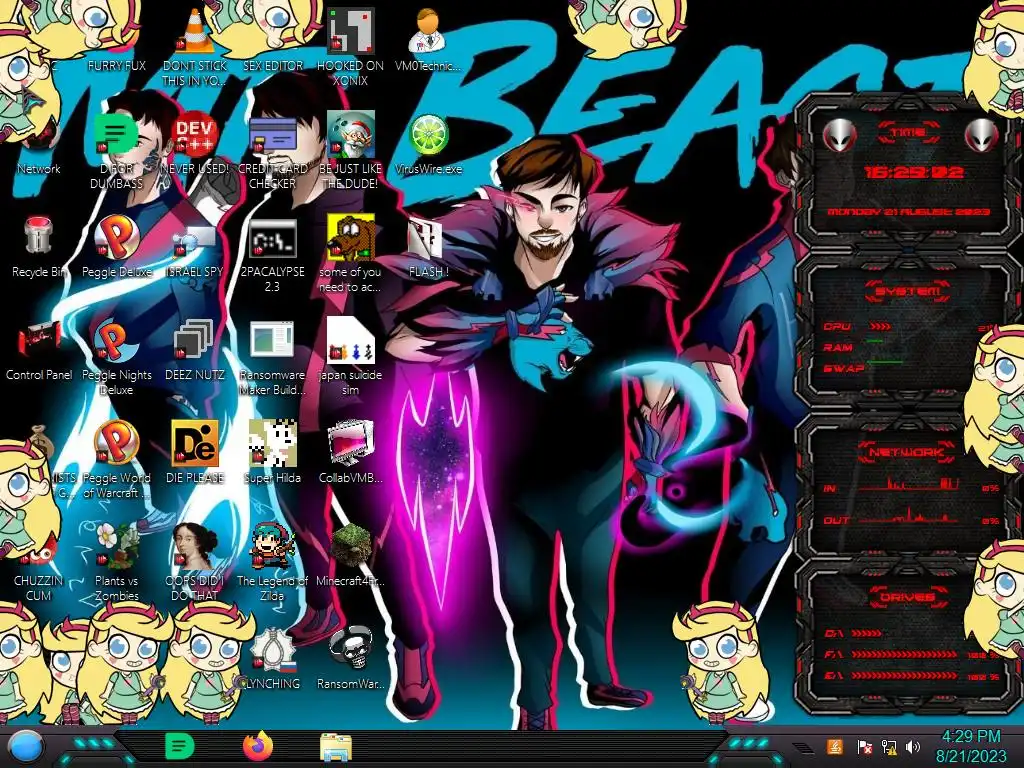Open the Network desktop icon
The image size is (1024, 768).
point(39,137)
